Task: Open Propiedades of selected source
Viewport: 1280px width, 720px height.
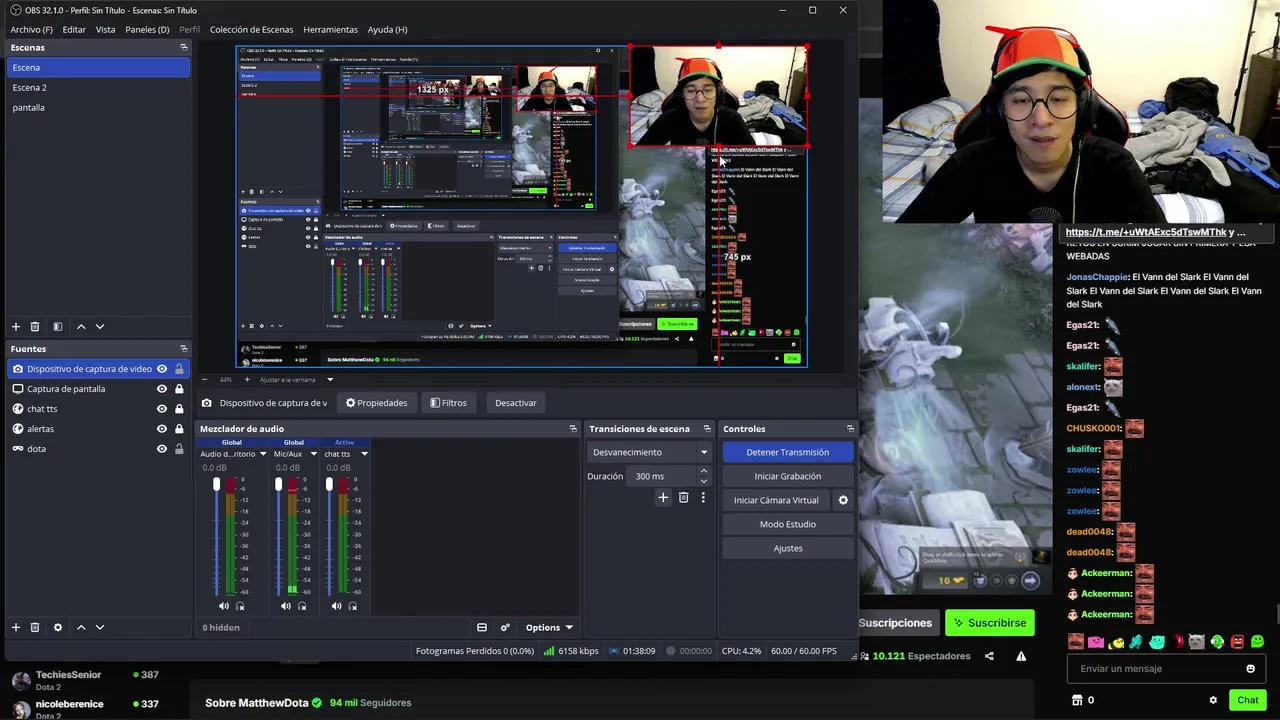Action: (376, 403)
